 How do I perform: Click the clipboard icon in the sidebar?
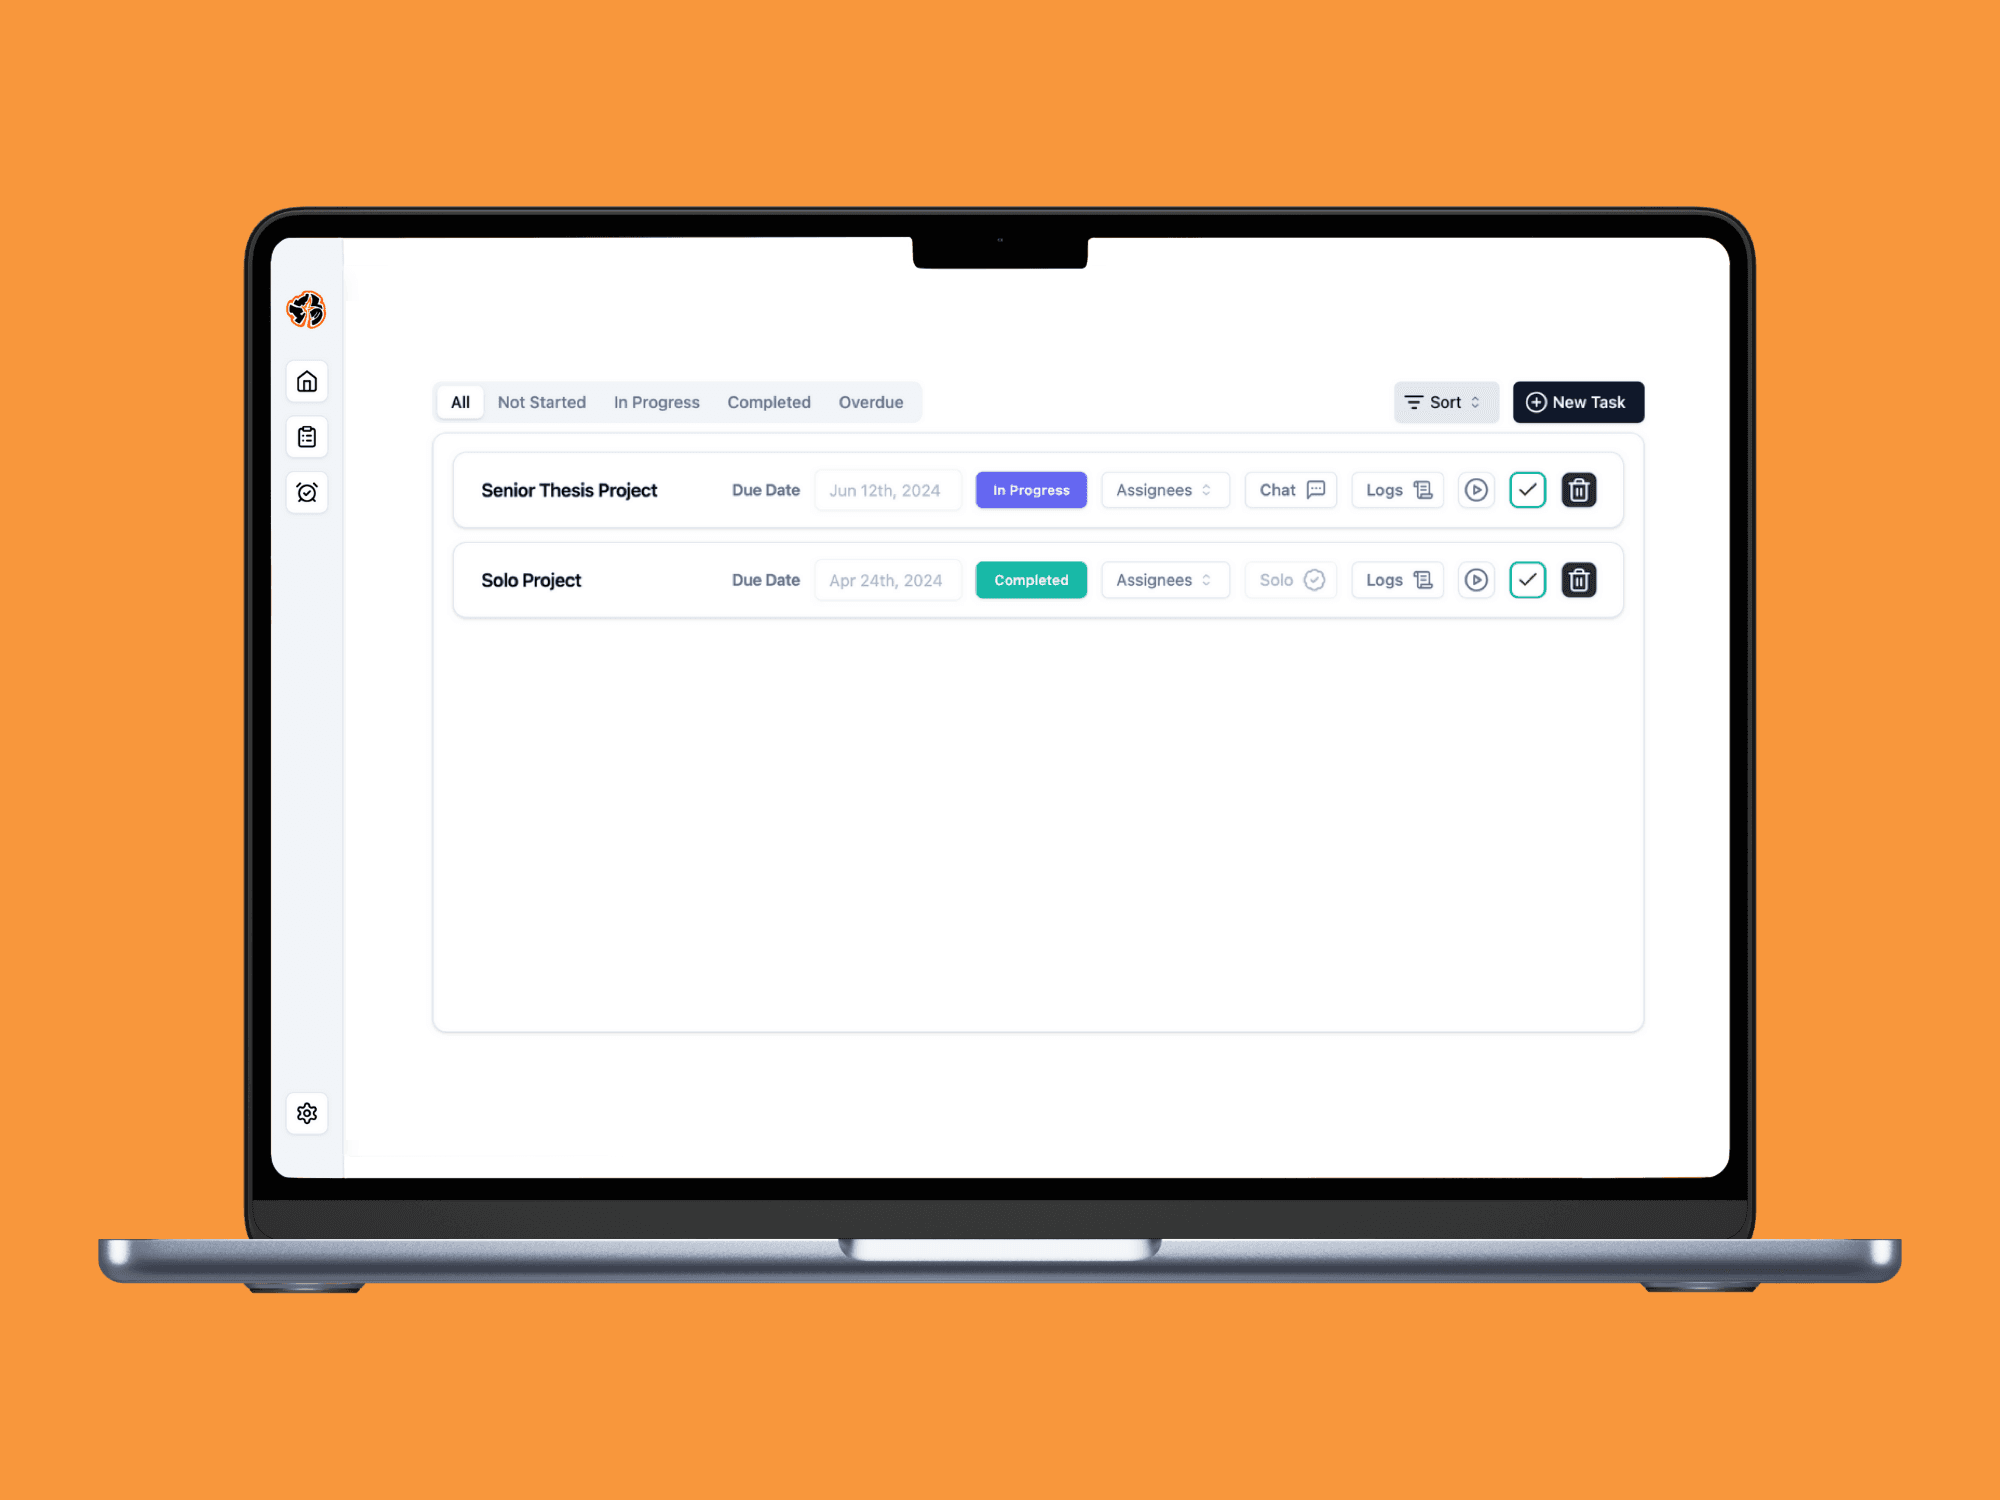point(309,438)
